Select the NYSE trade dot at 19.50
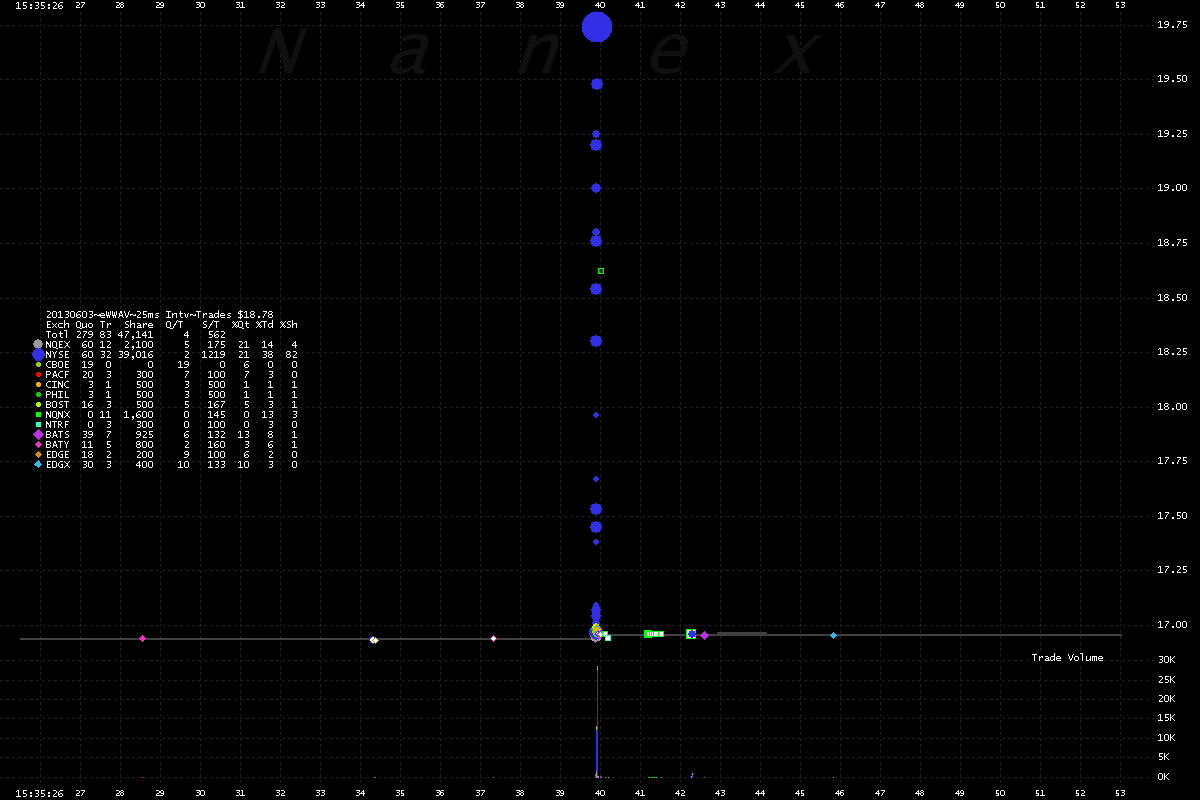 click(x=597, y=84)
